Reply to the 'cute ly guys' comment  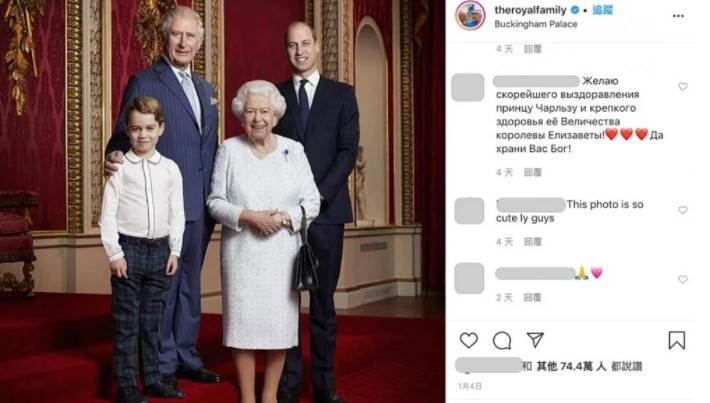pos(532,242)
